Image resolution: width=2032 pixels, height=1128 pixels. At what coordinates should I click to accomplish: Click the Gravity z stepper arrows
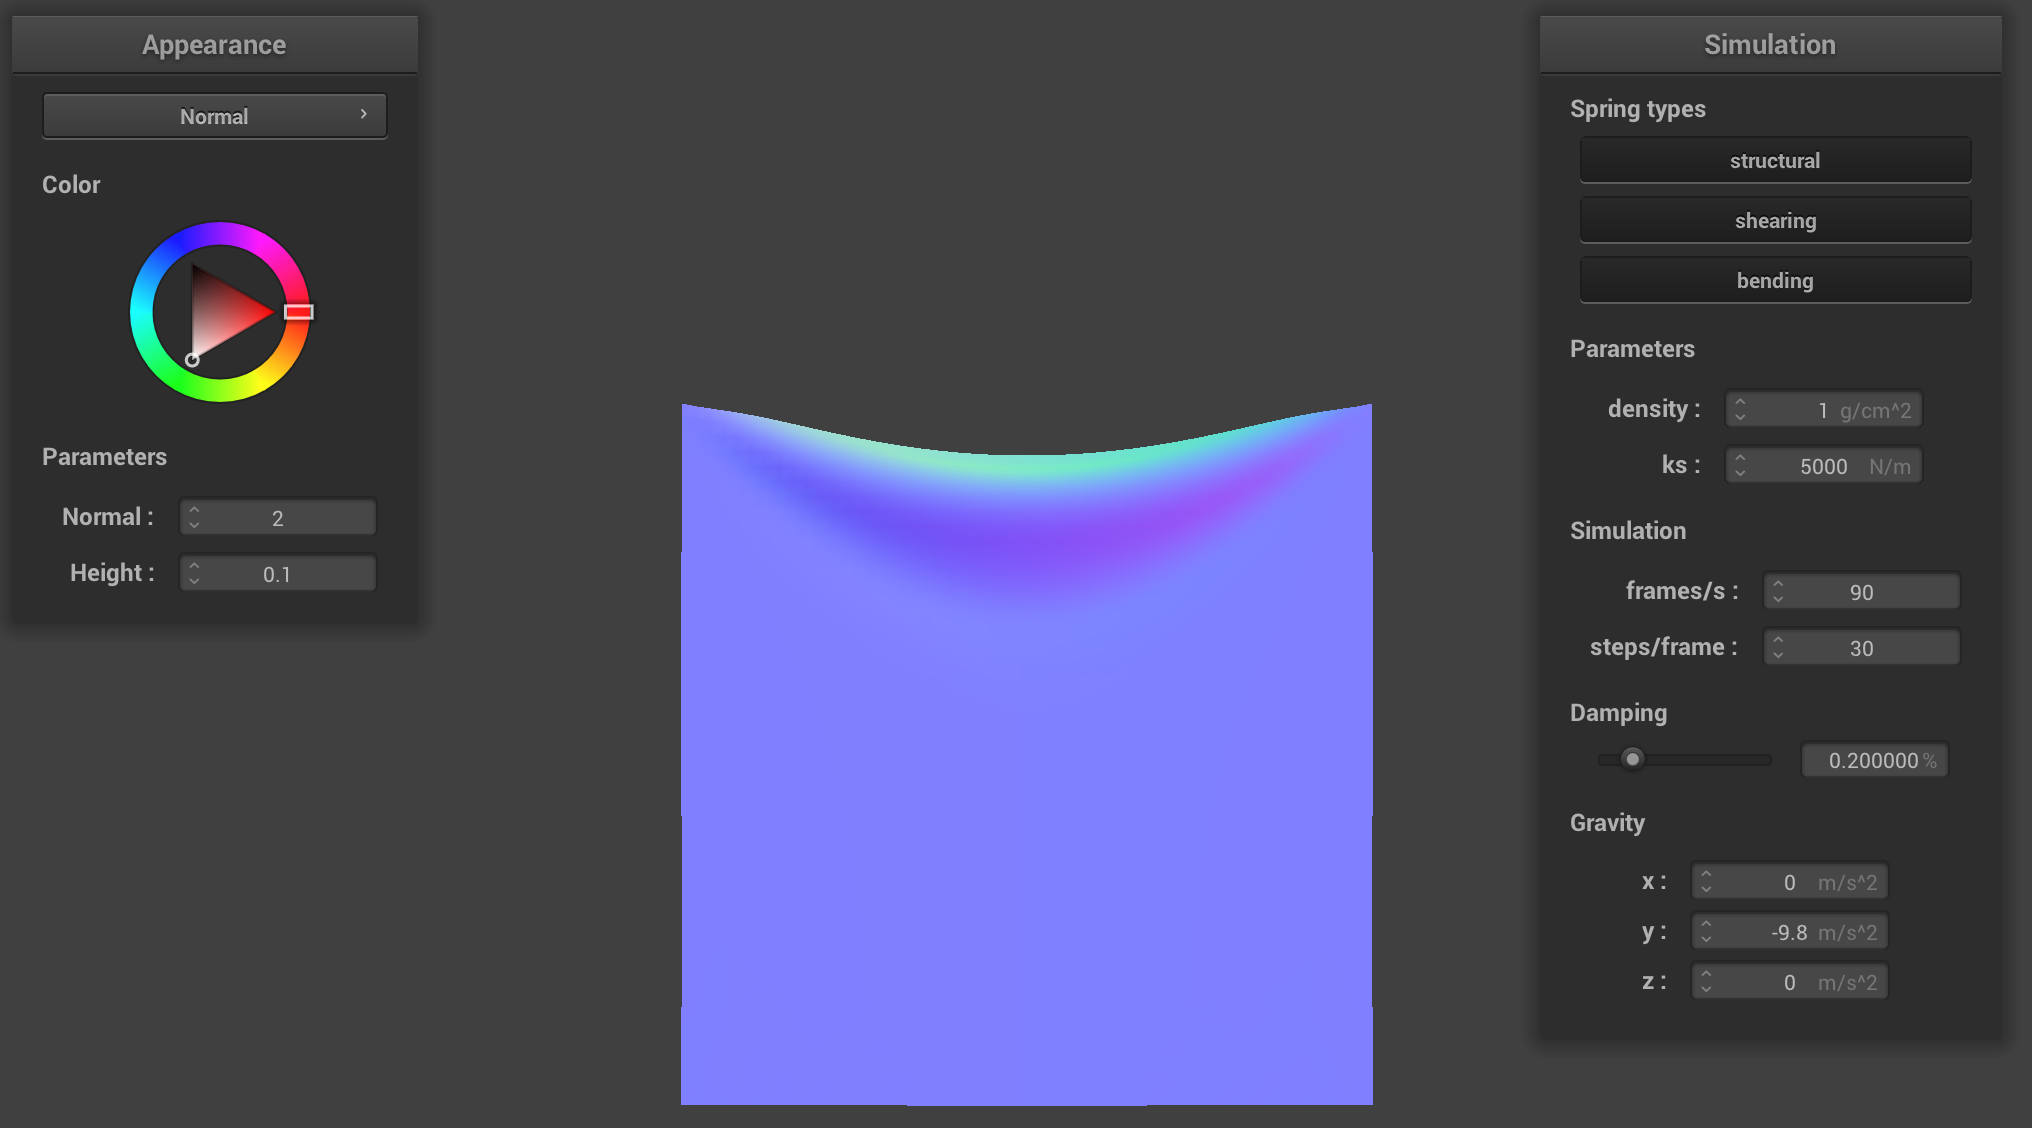[1706, 982]
